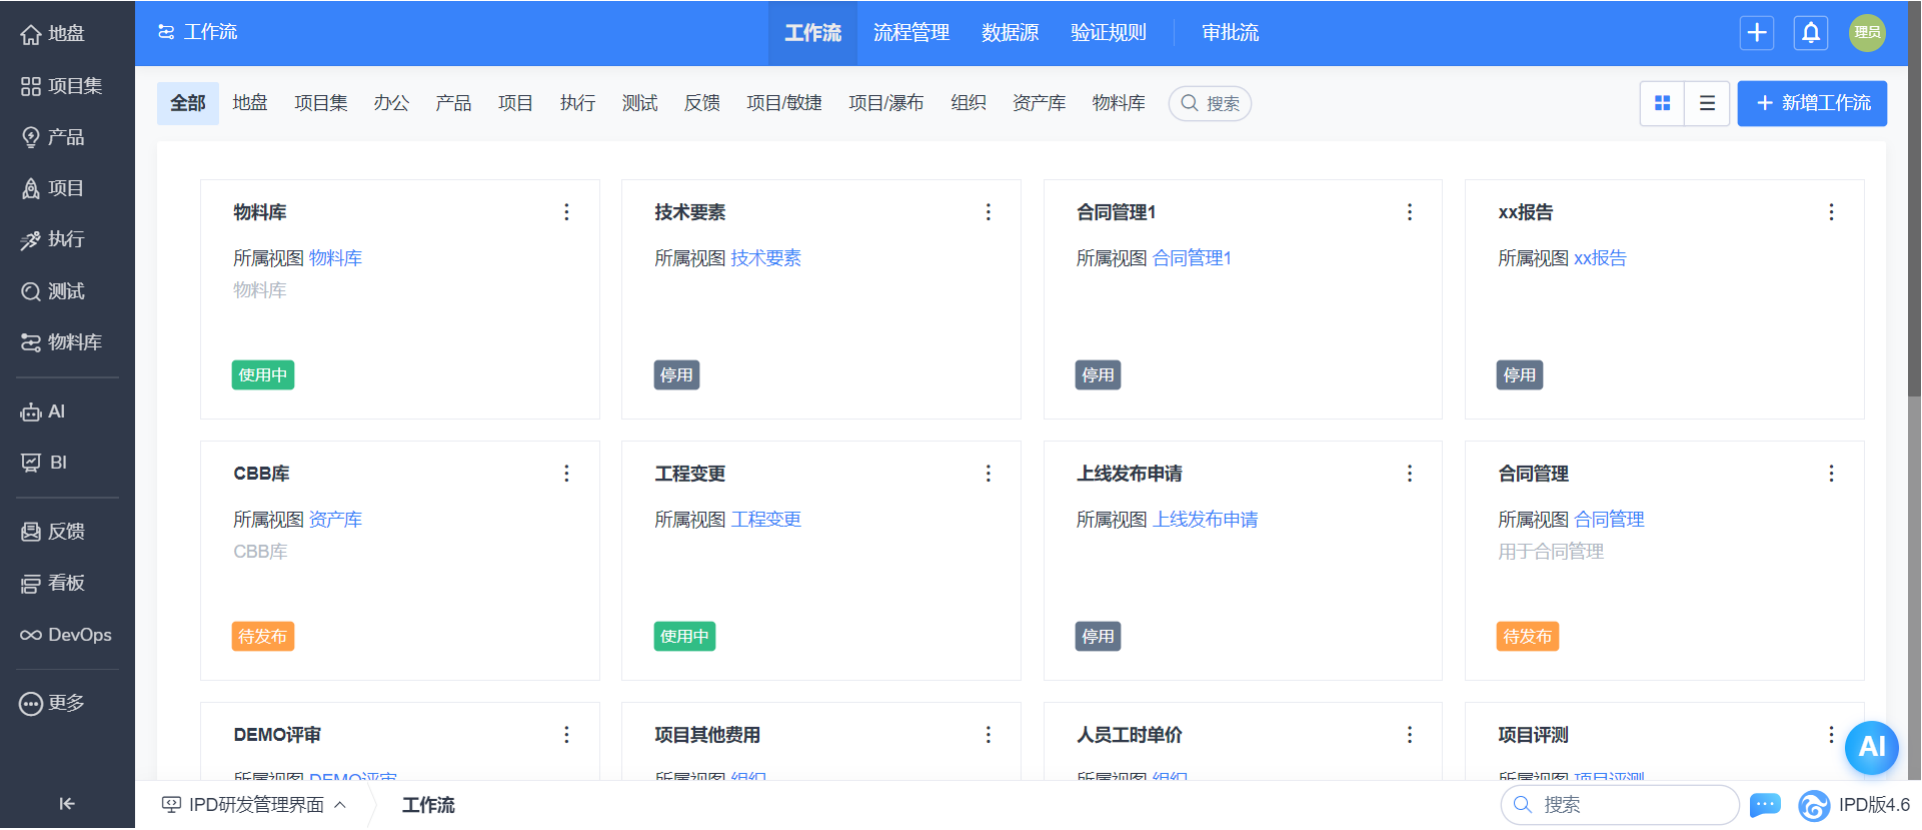Screen dimensions: 1922x830
Task: Expand 更多 in the sidebar
Action: (x=53, y=703)
